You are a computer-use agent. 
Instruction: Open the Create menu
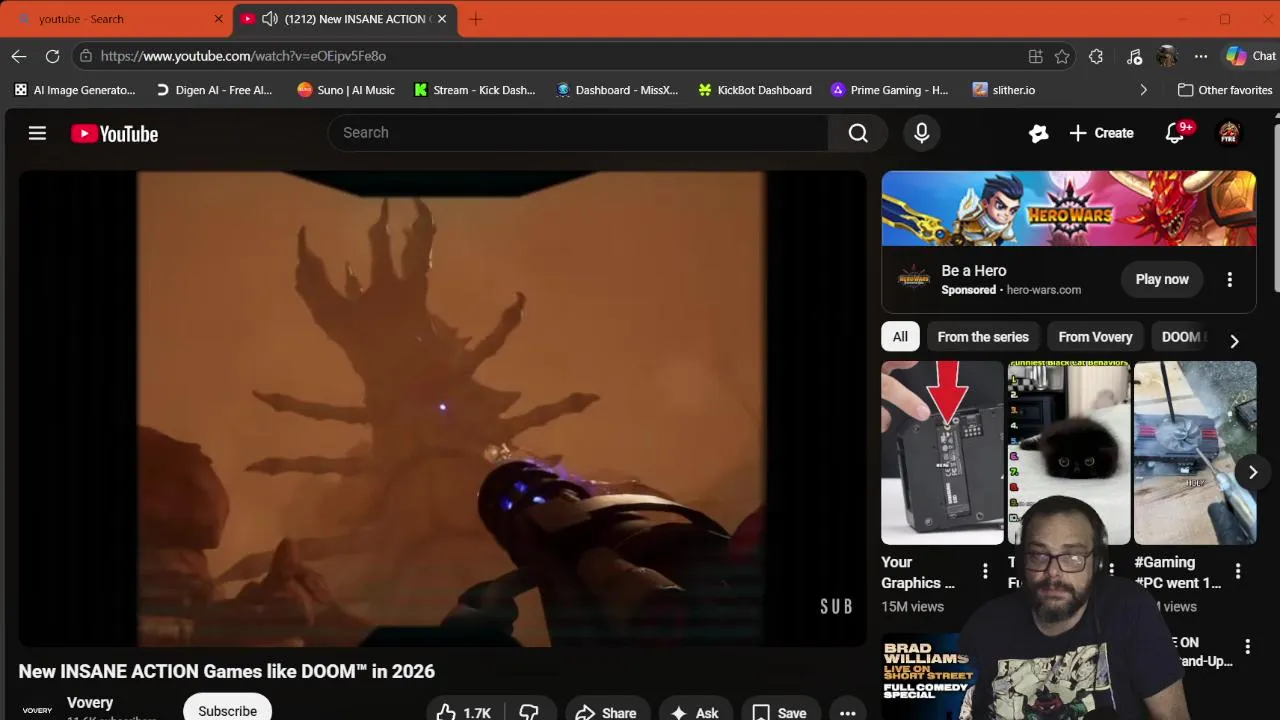[1101, 133]
